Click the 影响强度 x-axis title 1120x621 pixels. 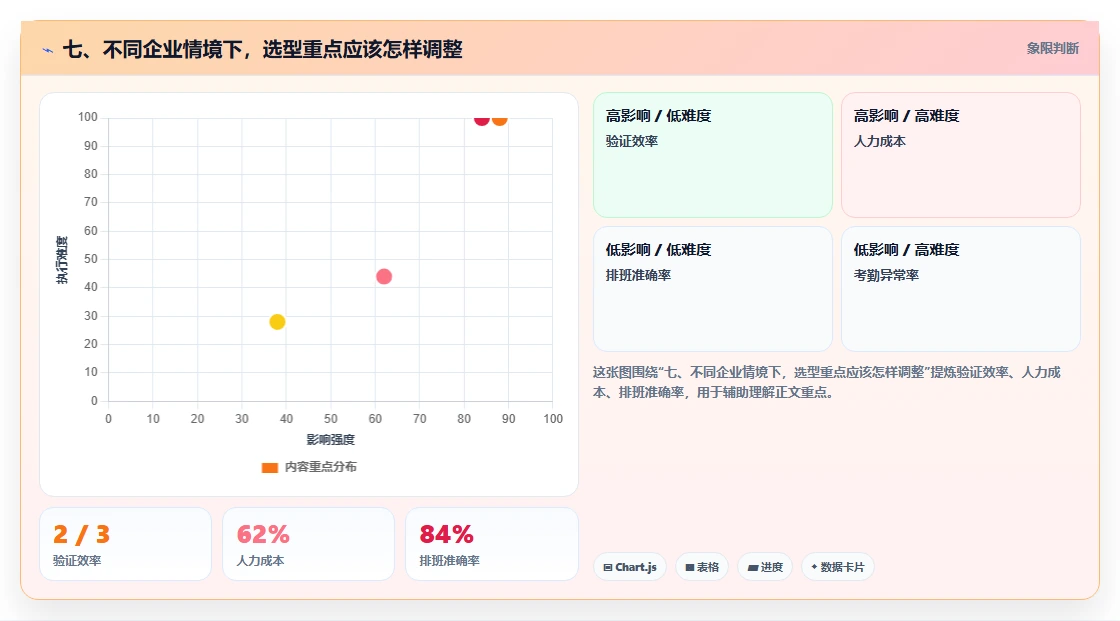(x=331, y=439)
